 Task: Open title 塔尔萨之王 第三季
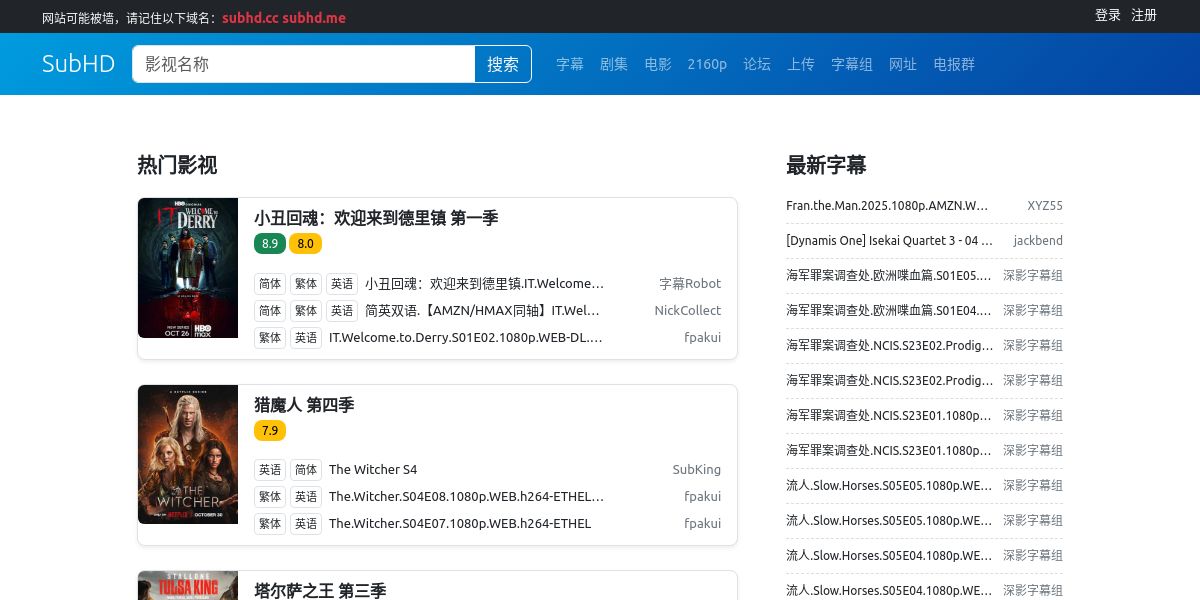click(320, 591)
